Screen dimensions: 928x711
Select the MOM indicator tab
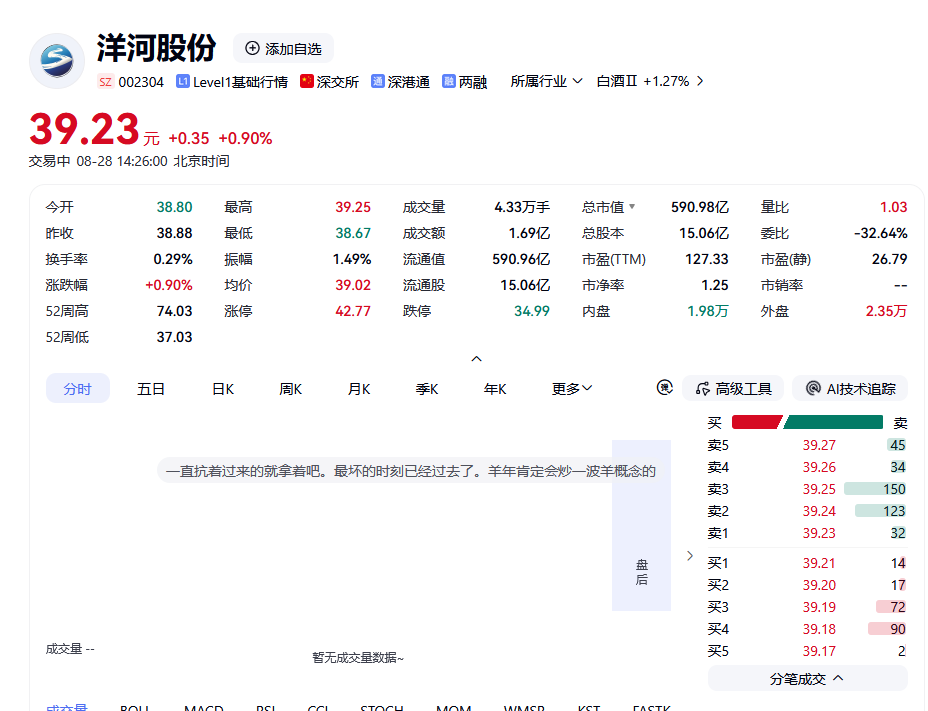coord(454,707)
